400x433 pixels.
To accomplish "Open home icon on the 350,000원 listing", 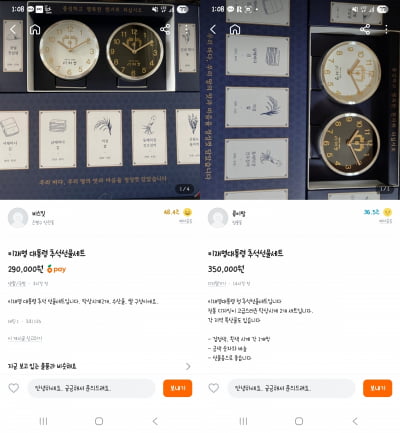I will pyautogui.click(x=235, y=30).
